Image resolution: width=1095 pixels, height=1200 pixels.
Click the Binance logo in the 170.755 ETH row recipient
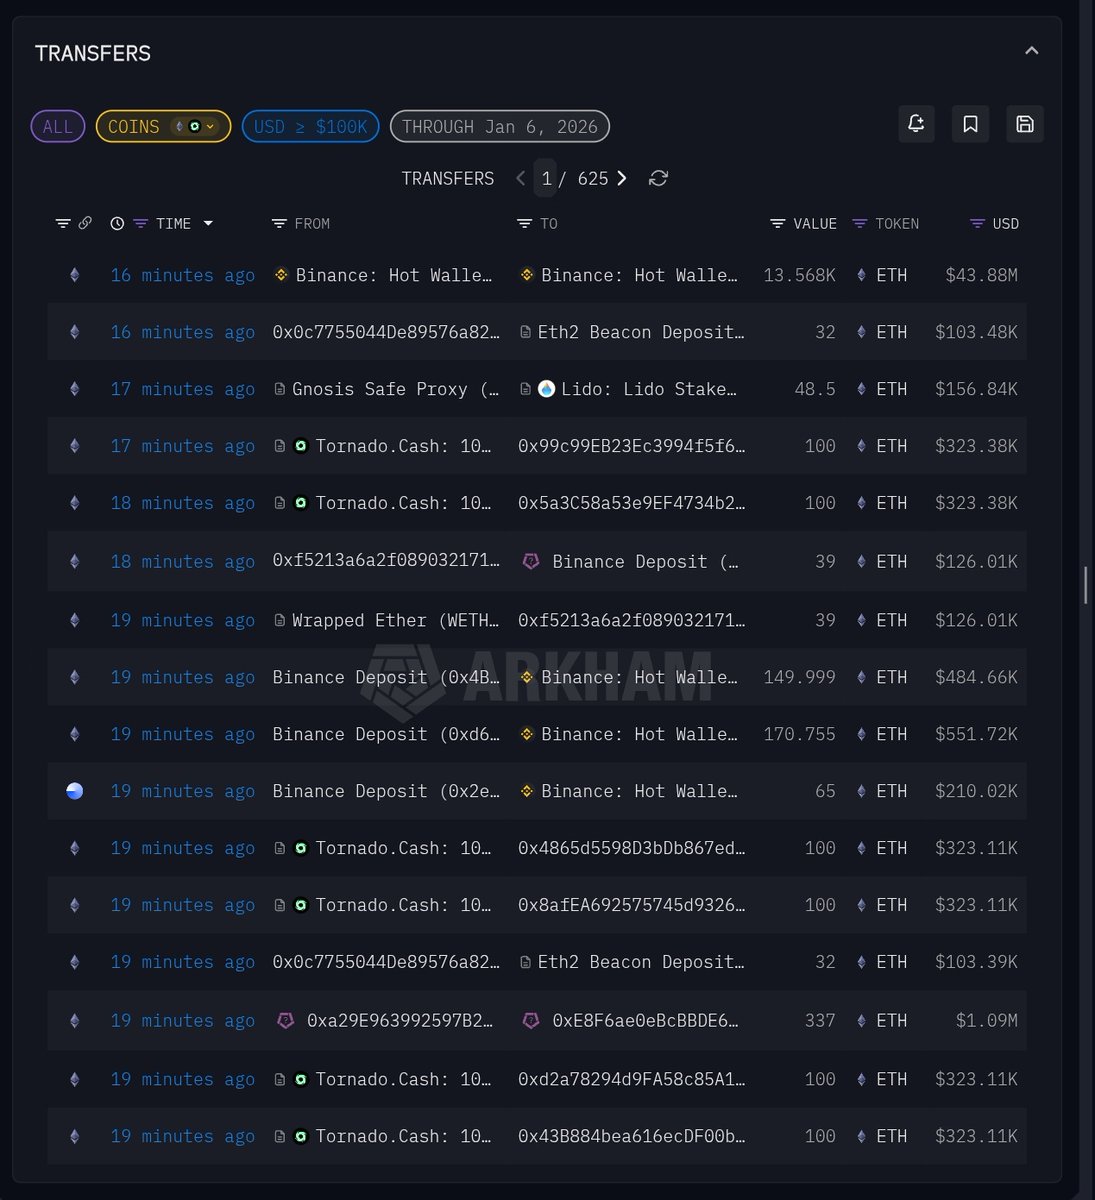527,734
